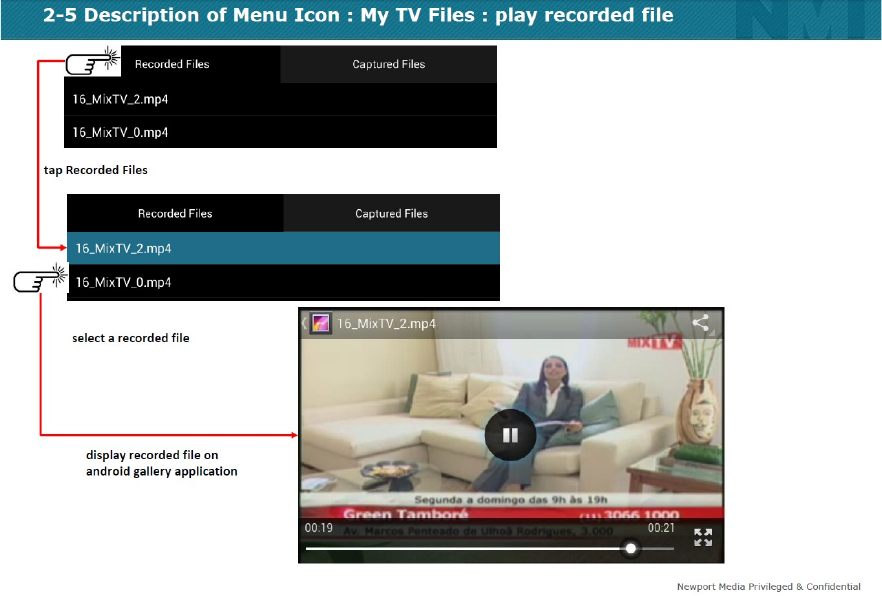Select the lower Recorded Files tab
The image size is (882, 596).
click(175, 214)
